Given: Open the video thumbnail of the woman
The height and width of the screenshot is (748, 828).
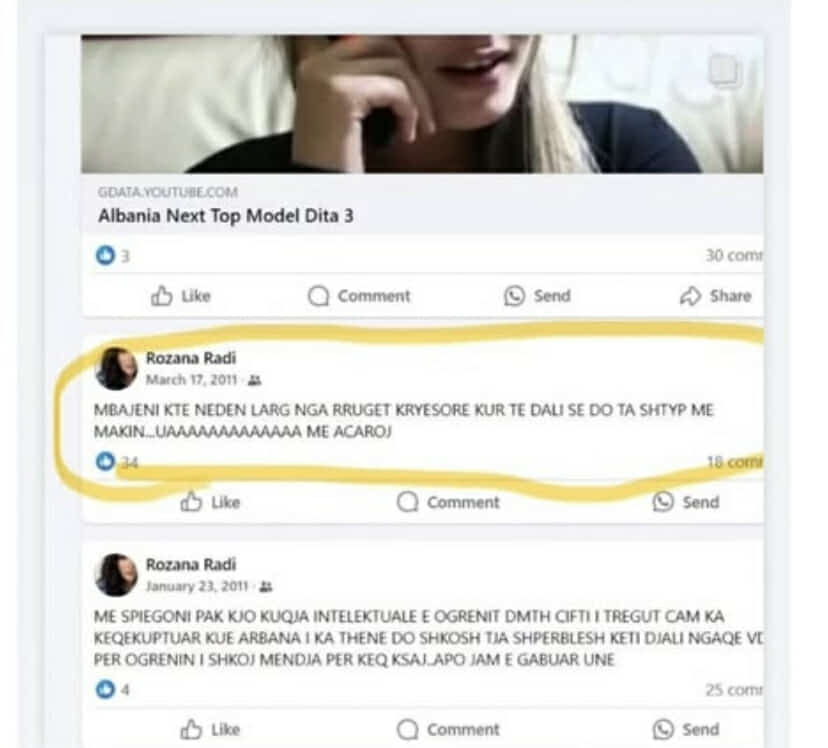Looking at the screenshot, I should pos(422,104).
